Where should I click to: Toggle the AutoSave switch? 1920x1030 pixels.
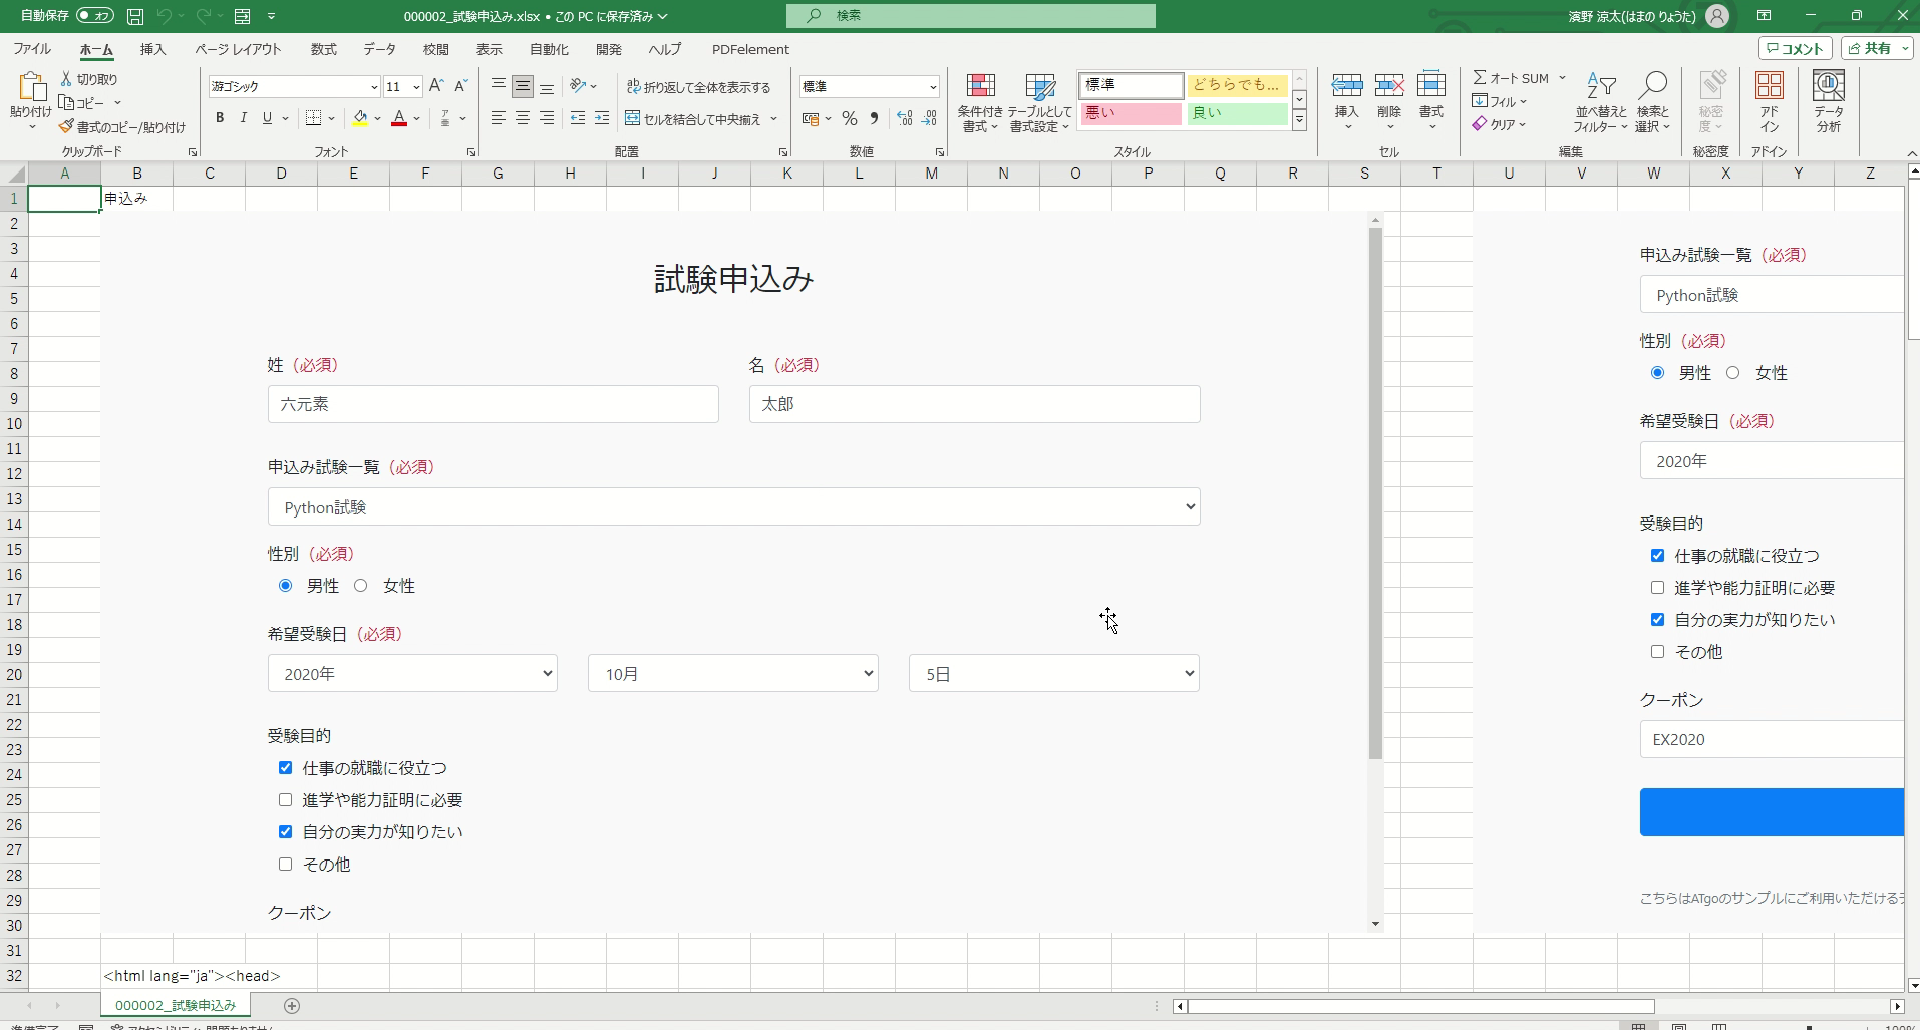point(95,16)
